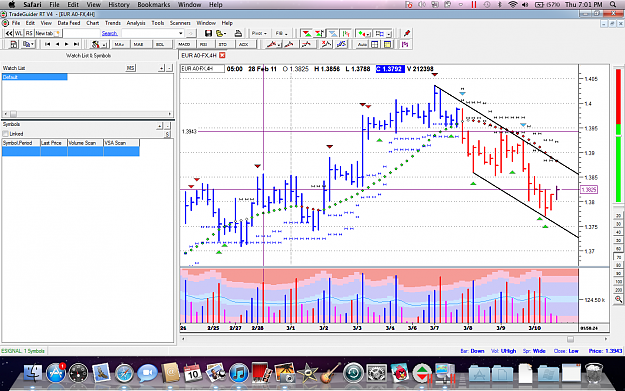
Task: Open the Pivot dropdown
Action: (x=259, y=33)
